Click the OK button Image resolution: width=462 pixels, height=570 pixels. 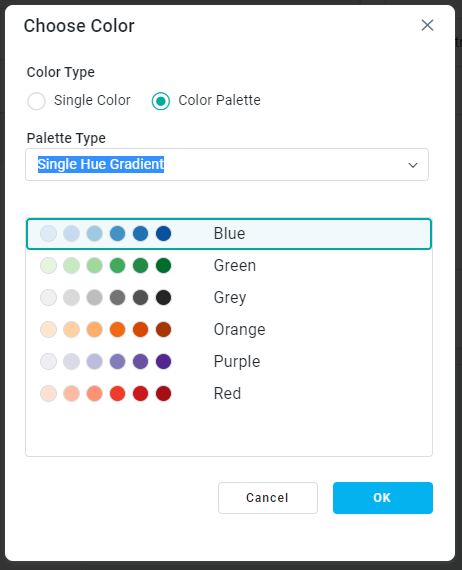point(383,498)
